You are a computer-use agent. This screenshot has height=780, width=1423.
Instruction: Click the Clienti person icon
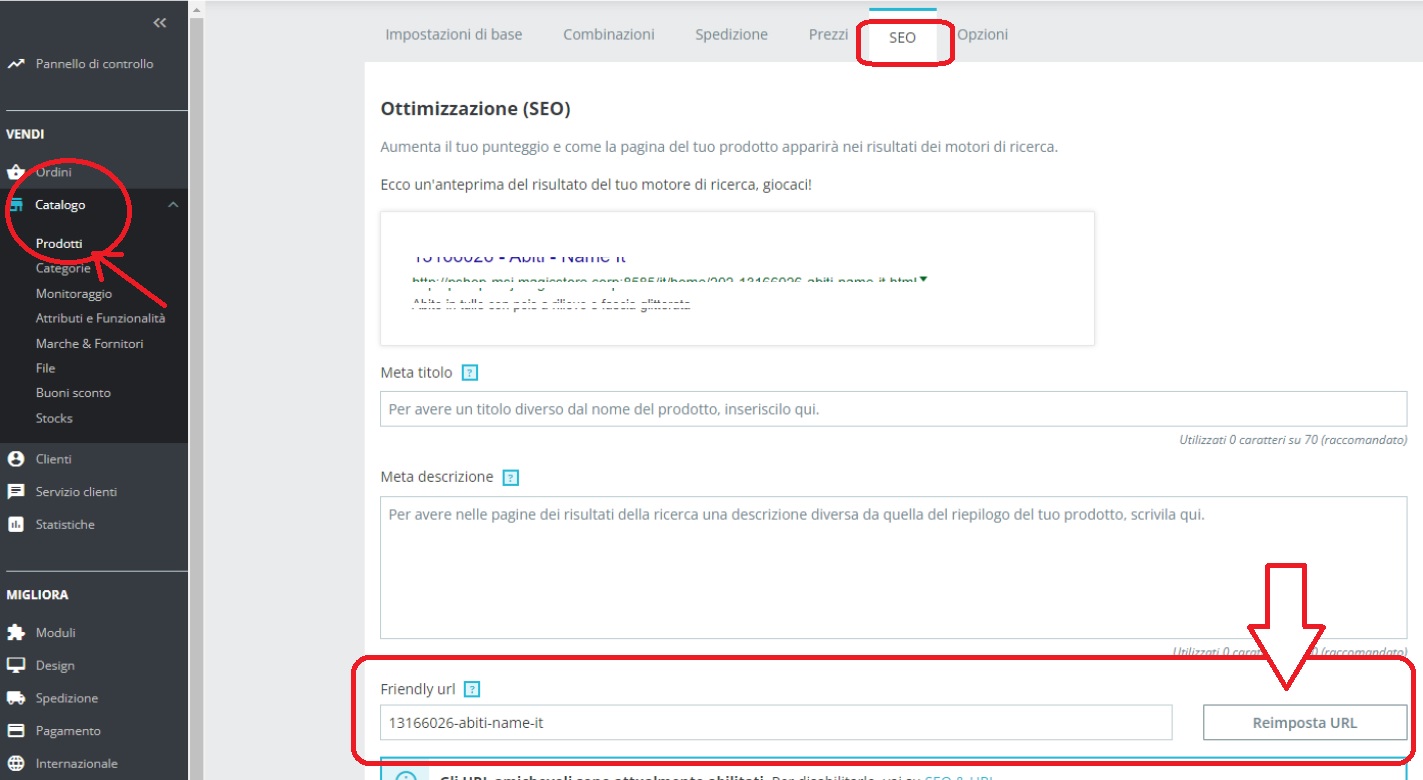[15, 459]
